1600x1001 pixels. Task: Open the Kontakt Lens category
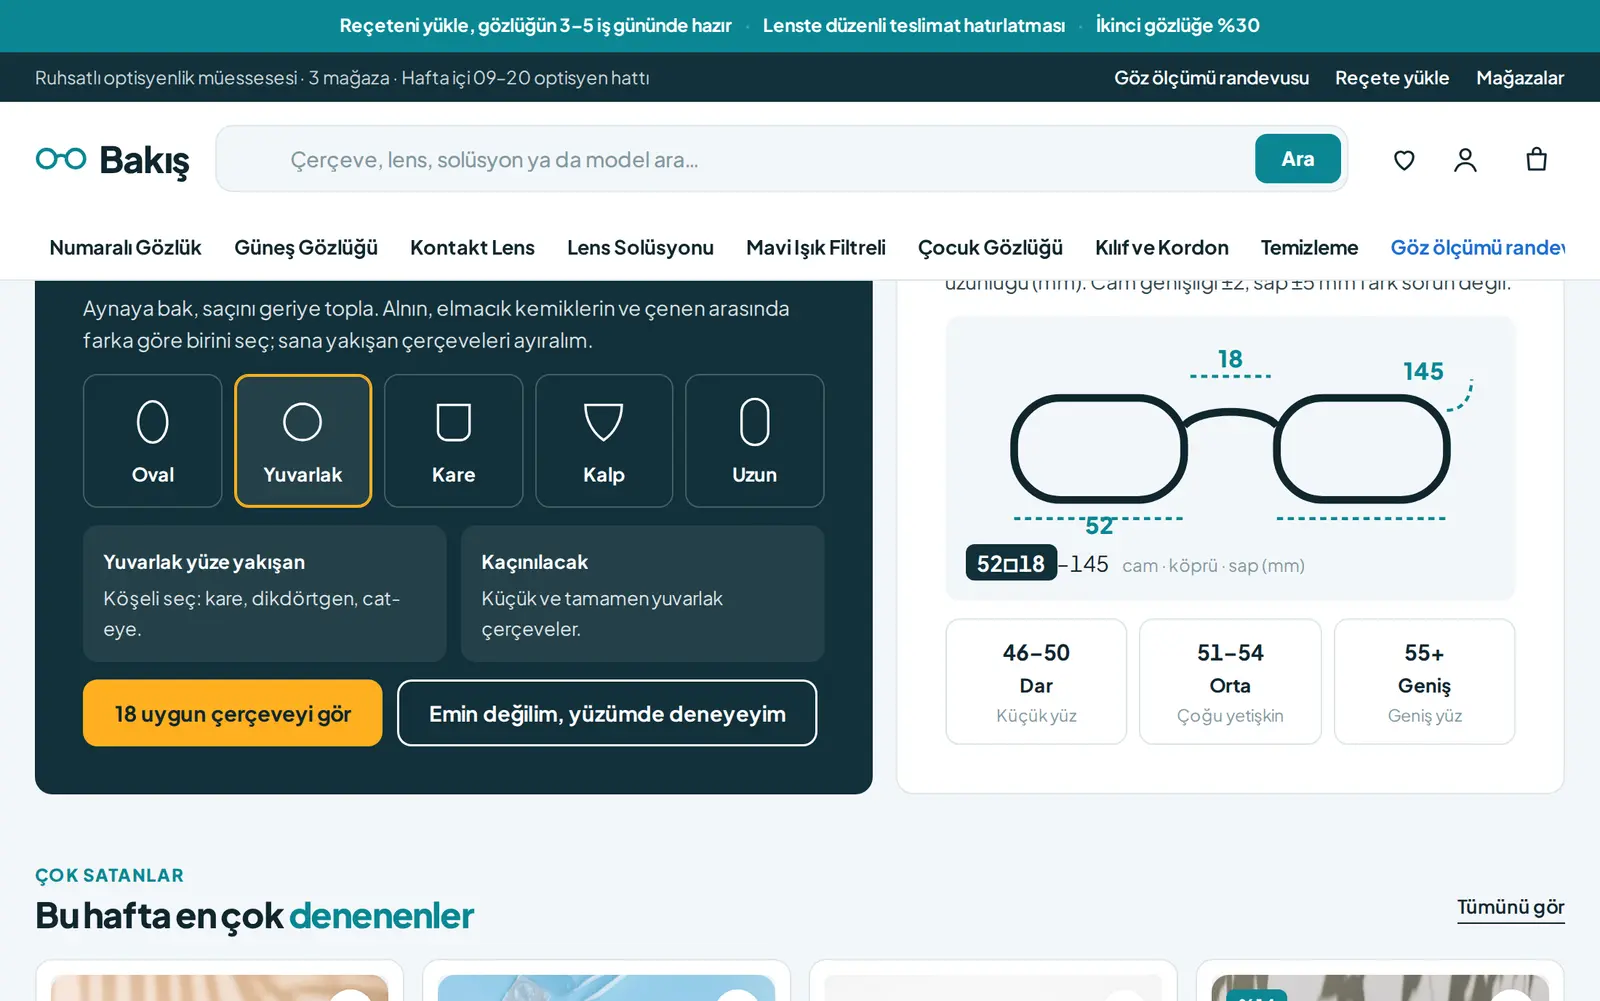472,248
